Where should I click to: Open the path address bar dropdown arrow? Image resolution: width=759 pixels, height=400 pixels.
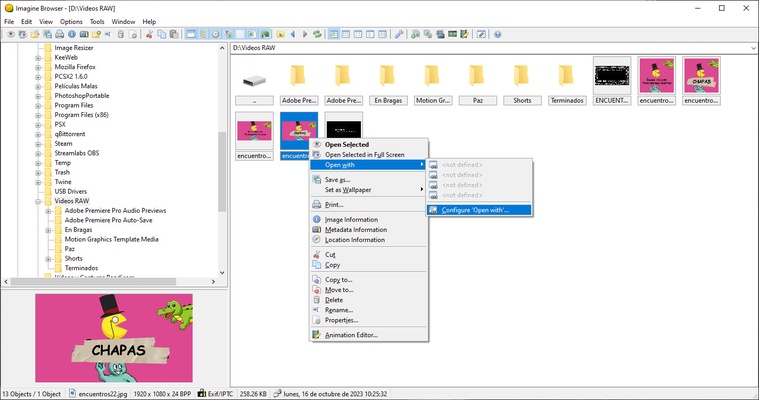[753, 48]
